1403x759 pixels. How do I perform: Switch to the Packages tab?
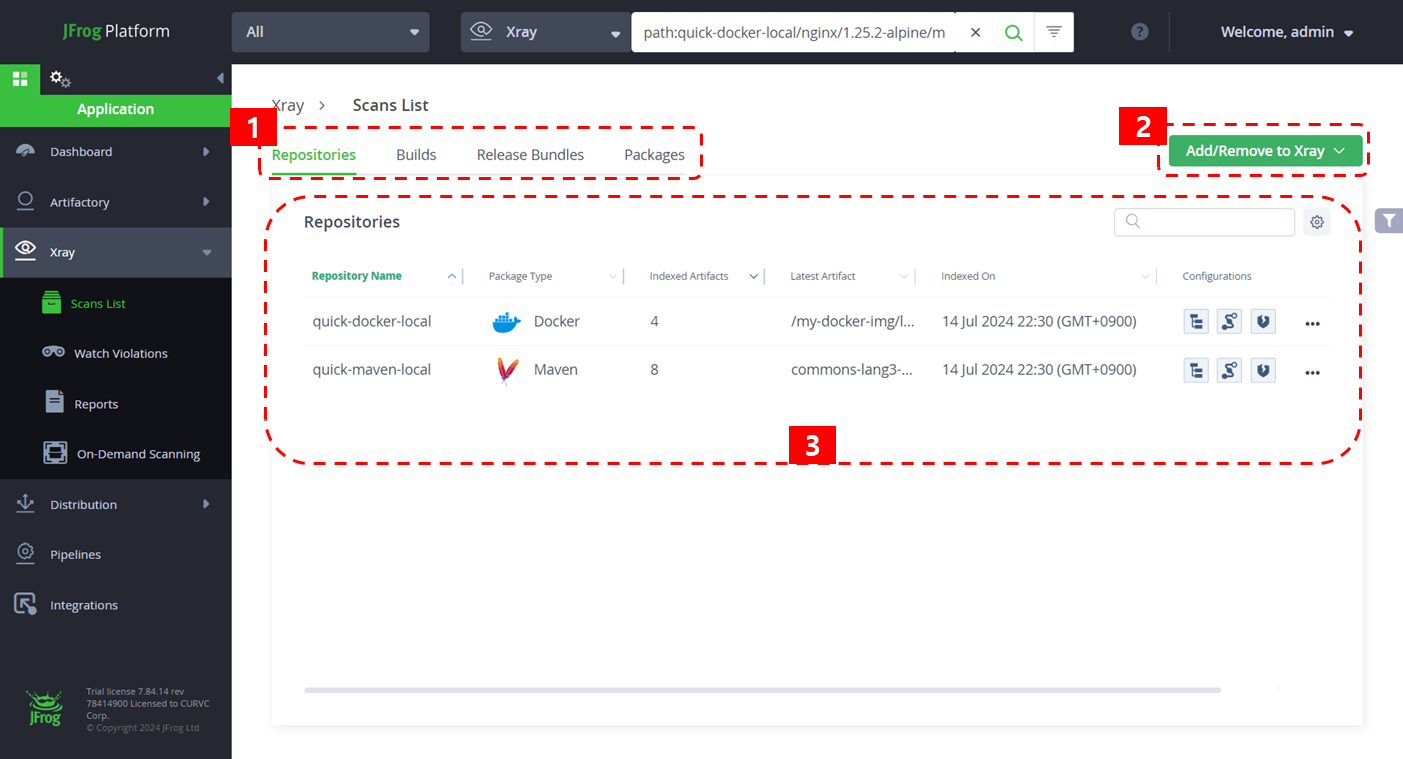click(654, 155)
